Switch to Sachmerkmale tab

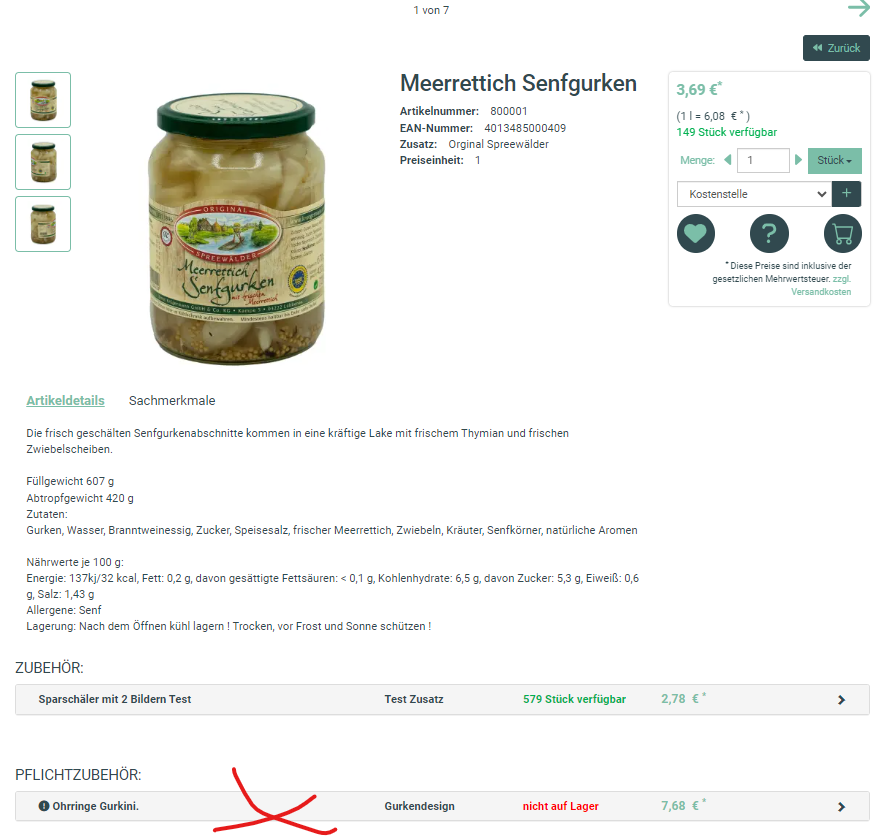coord(172,401)
